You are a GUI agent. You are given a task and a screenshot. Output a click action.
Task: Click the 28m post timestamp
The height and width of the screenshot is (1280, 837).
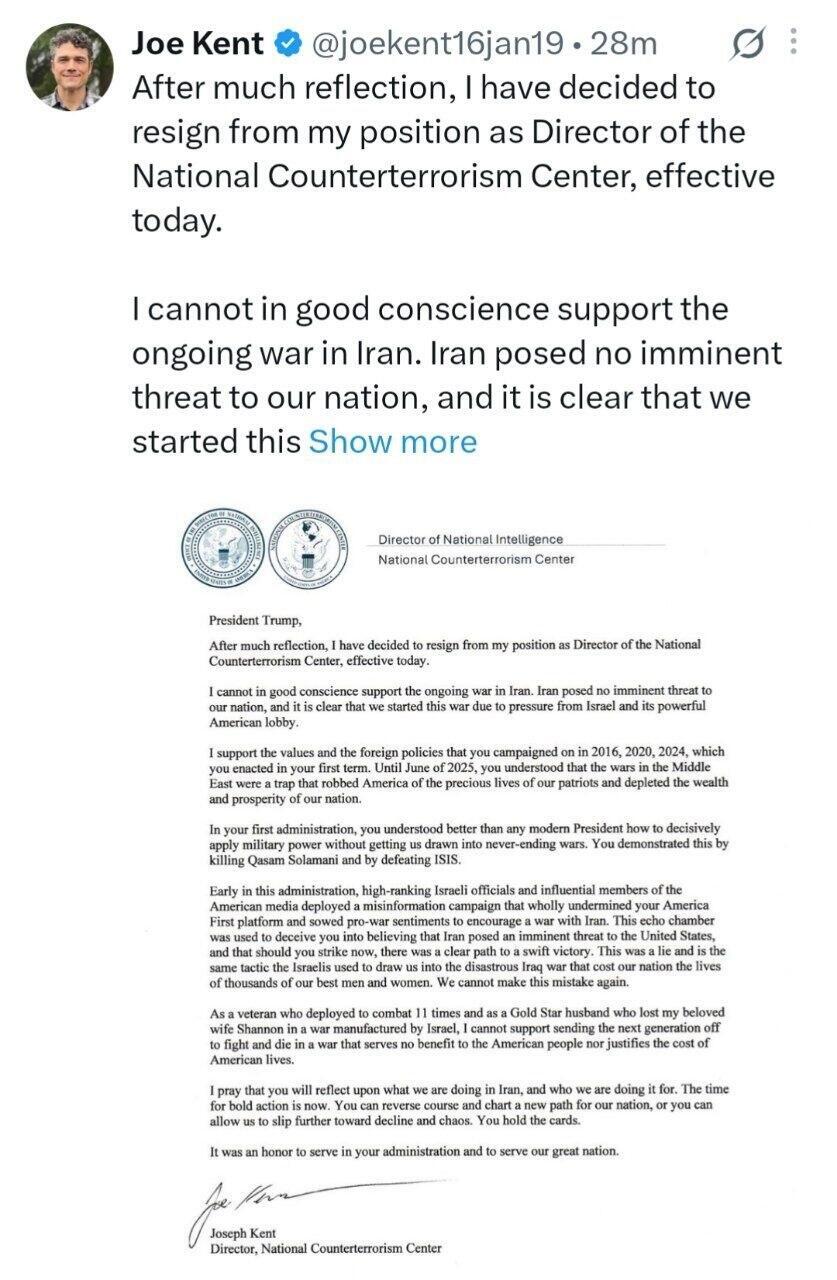coord(624,44)
